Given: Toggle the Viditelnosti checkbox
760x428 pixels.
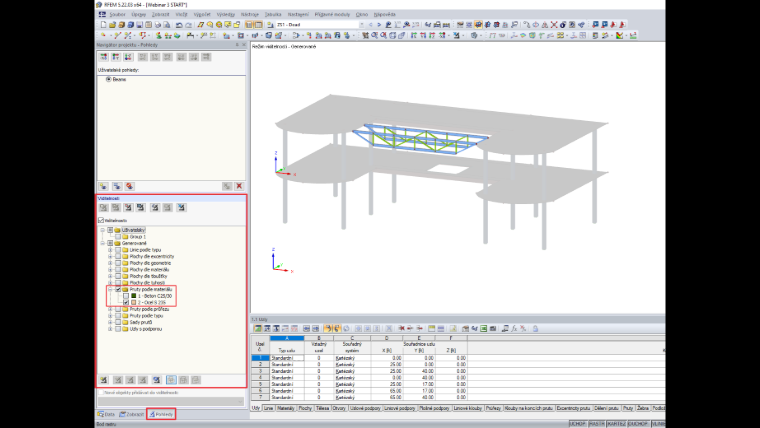Looking at the screenshot, I should click(101, 220).
